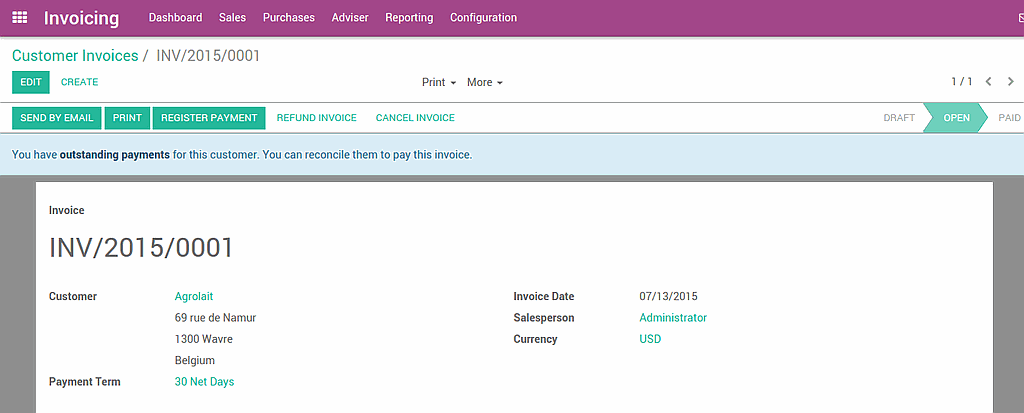
Task: Go to next record arrow
Action: coord(1011,82)
